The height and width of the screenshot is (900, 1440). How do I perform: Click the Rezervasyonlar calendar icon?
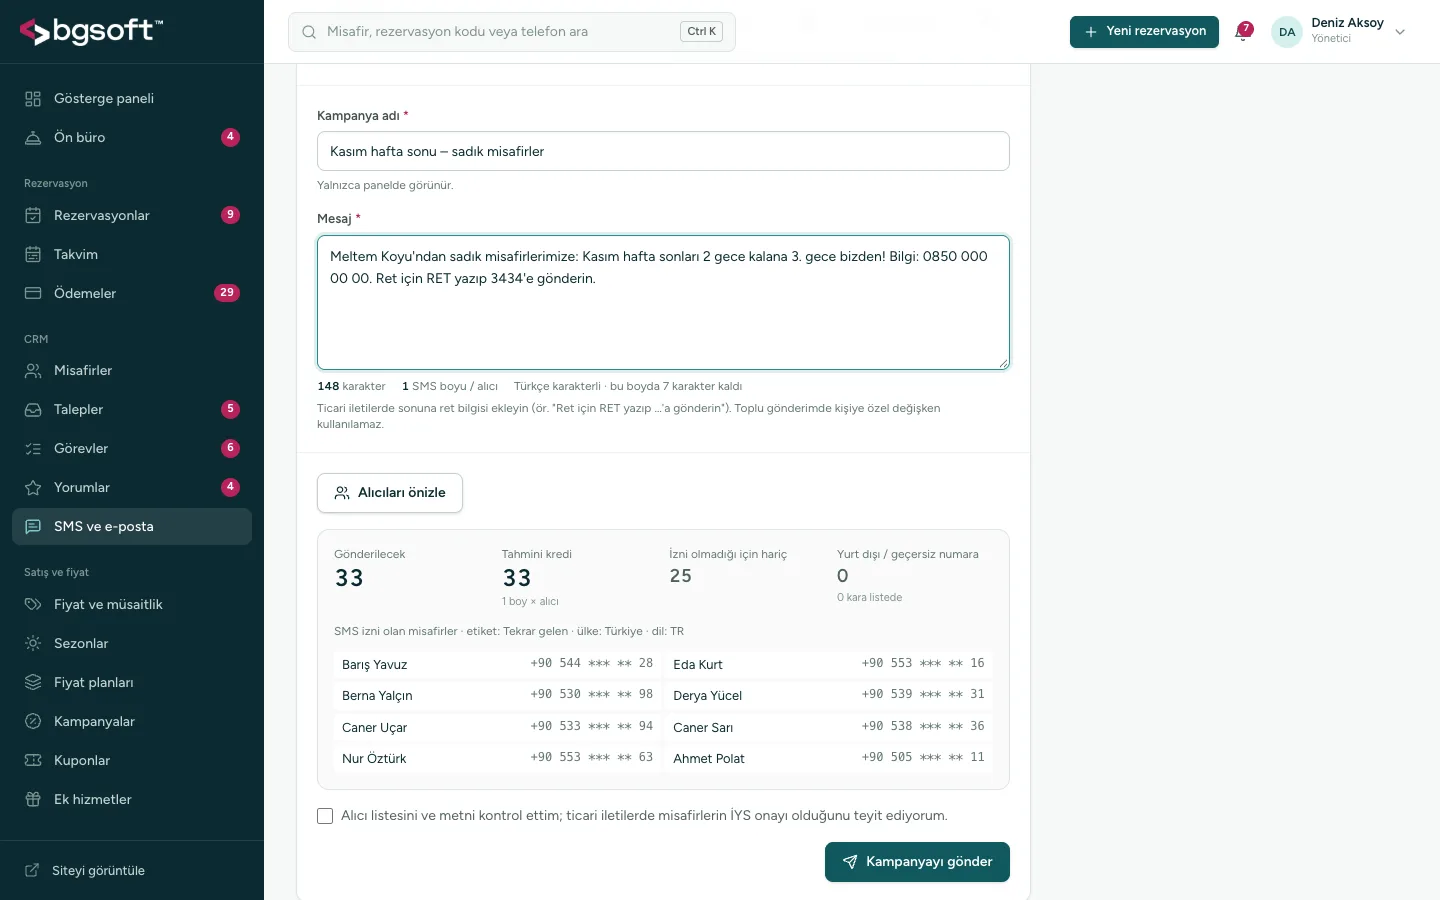tap(33, 215)
